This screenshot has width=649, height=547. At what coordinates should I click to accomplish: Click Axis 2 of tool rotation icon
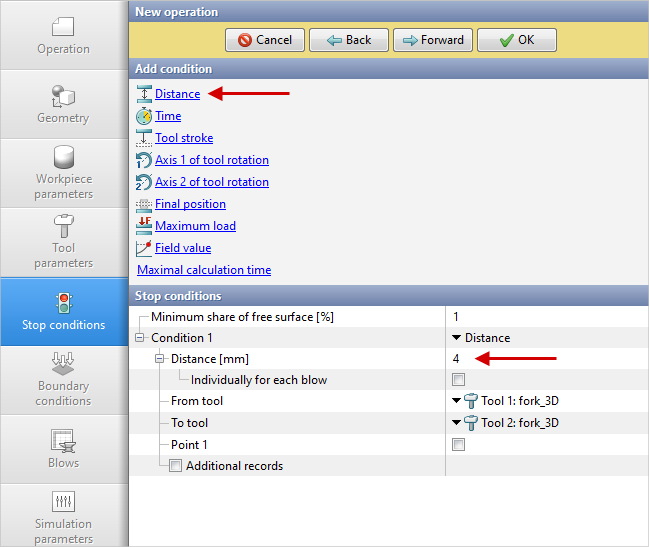(x=144, y=182)
